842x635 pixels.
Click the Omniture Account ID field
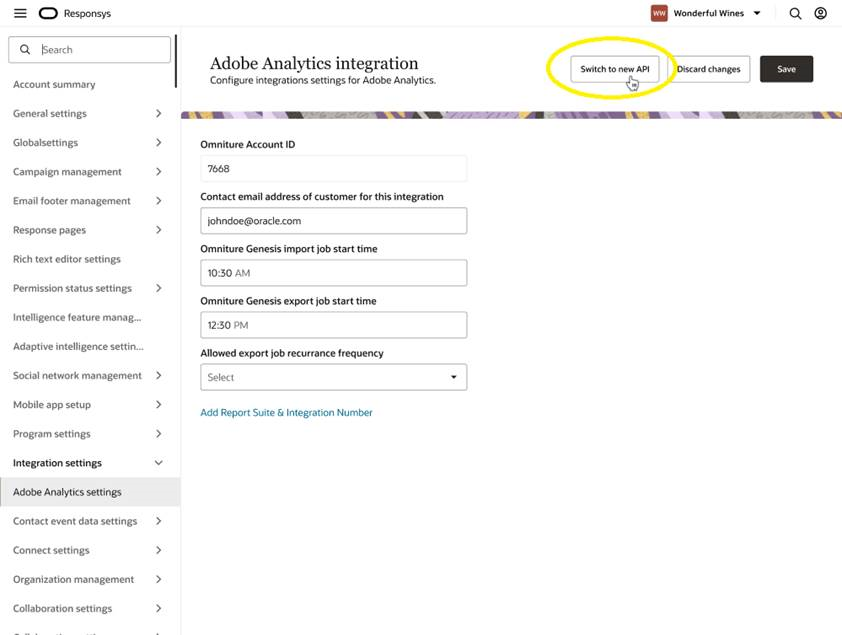333,169
